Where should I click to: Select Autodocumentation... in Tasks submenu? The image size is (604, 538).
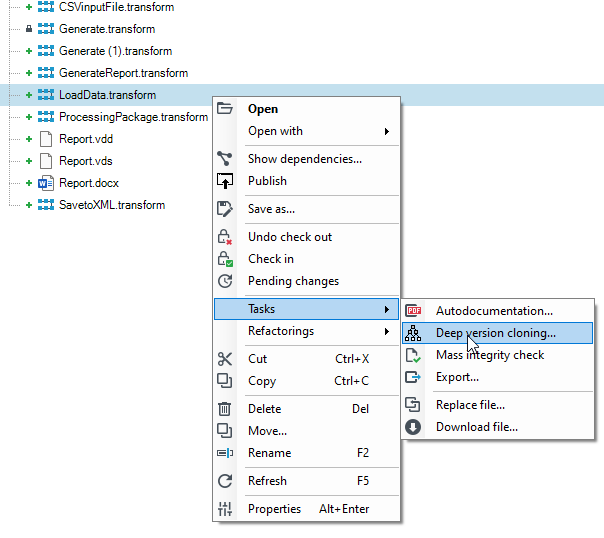(498, 311)
